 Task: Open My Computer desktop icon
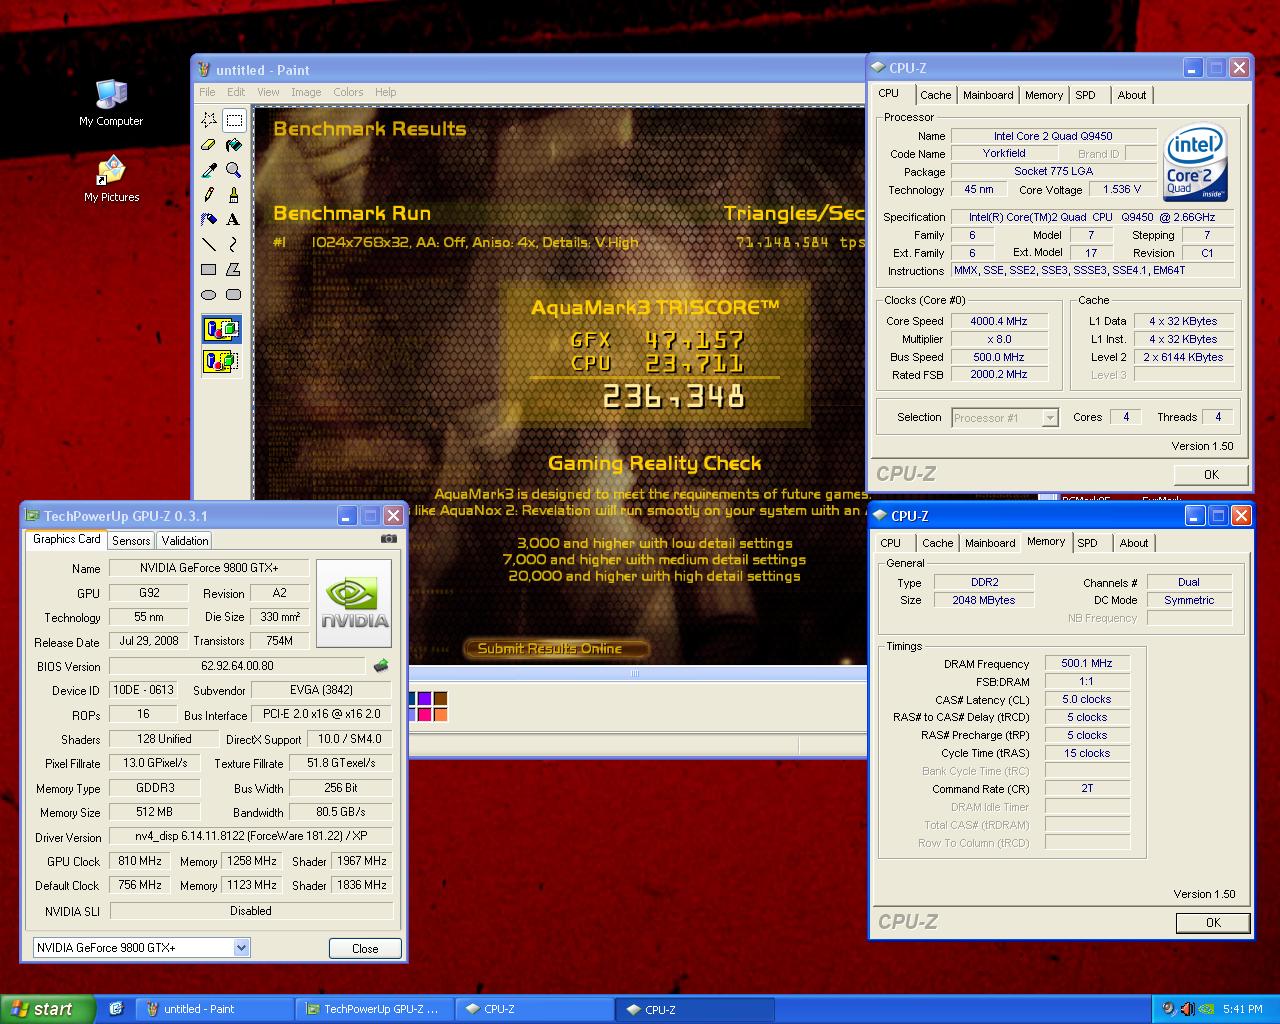pyautogui.click(x=111, y=102)
